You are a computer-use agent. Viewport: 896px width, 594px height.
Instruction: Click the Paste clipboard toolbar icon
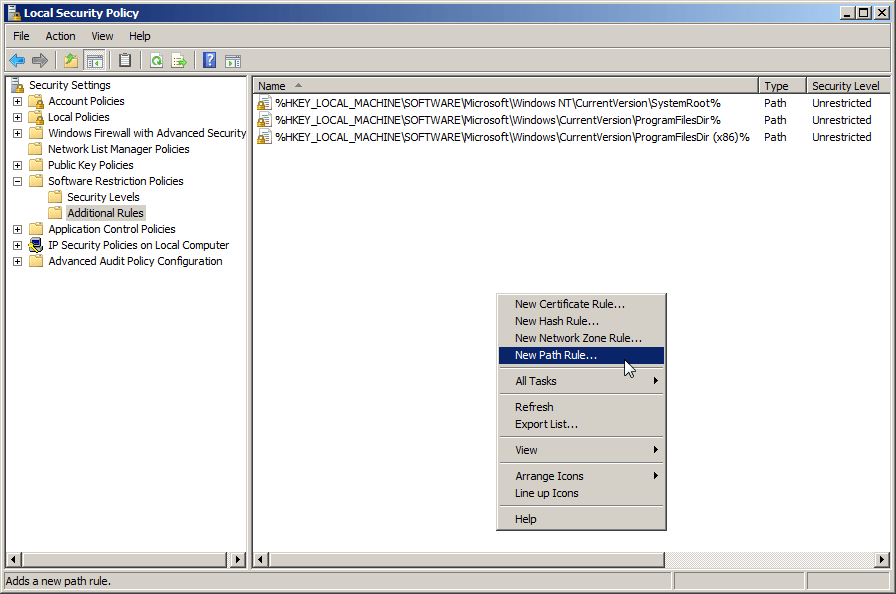(x=125, y=60)
